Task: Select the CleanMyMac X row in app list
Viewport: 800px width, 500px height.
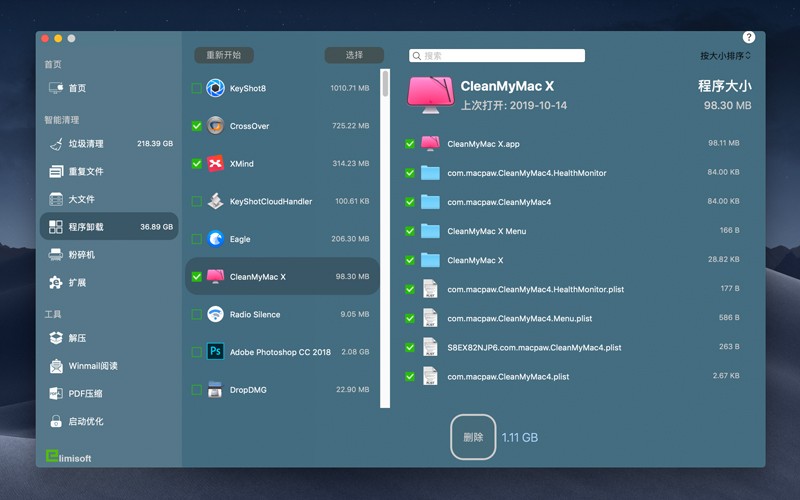Action: pos(282,277)
